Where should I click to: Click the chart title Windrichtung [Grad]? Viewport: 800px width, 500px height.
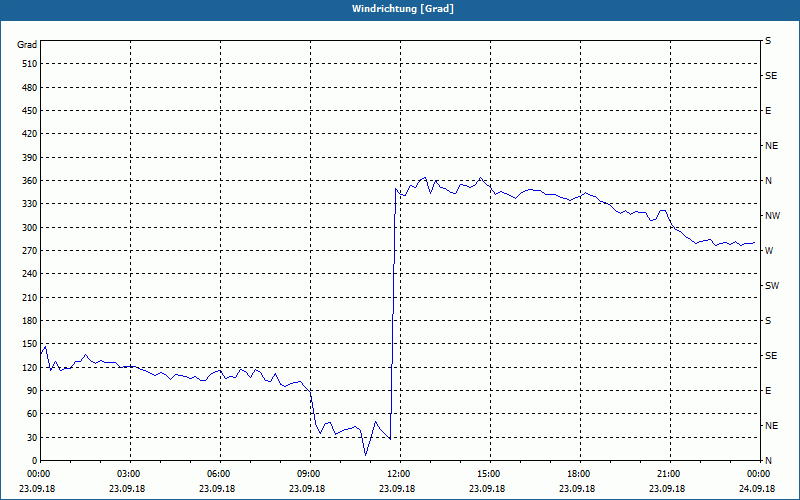[403, 9]
